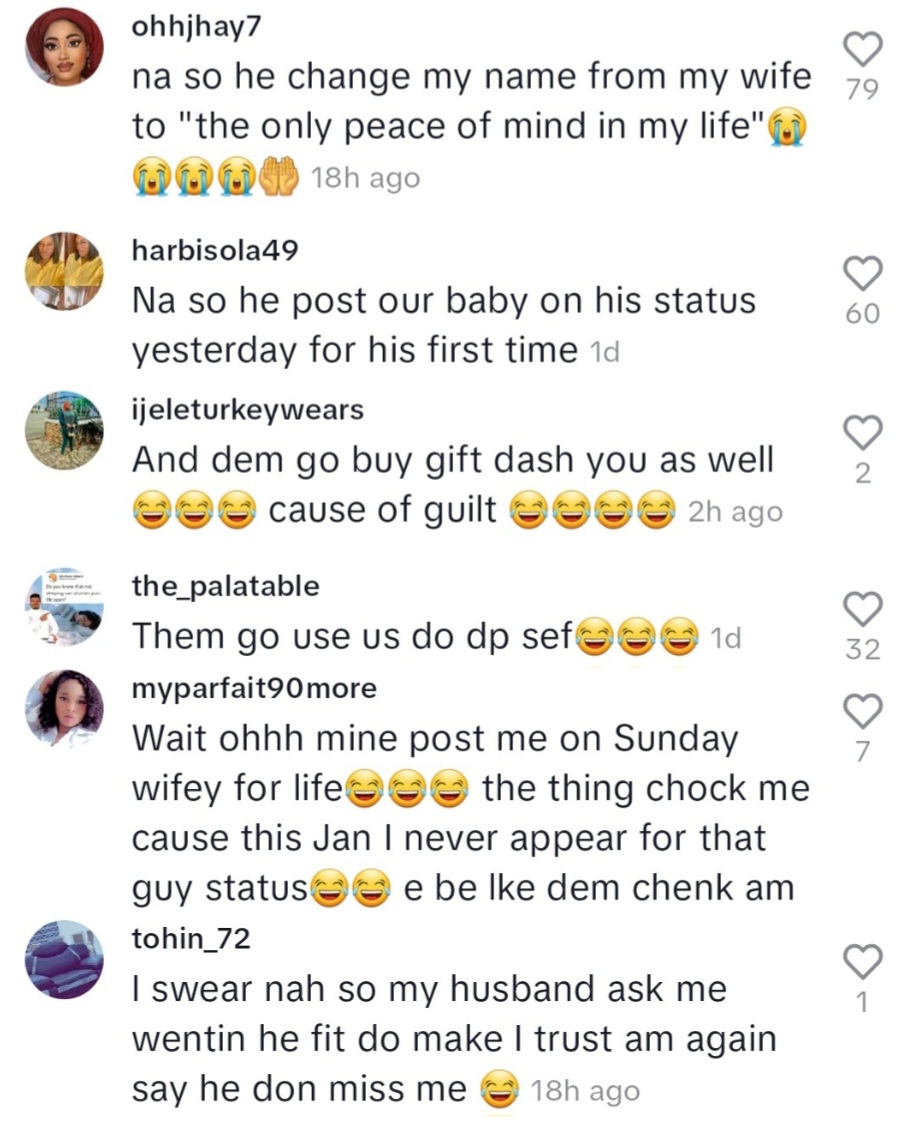Visit username tohin_72
Image resolution: width=919 pixels, height=1147 pixels.
point(191,939)
